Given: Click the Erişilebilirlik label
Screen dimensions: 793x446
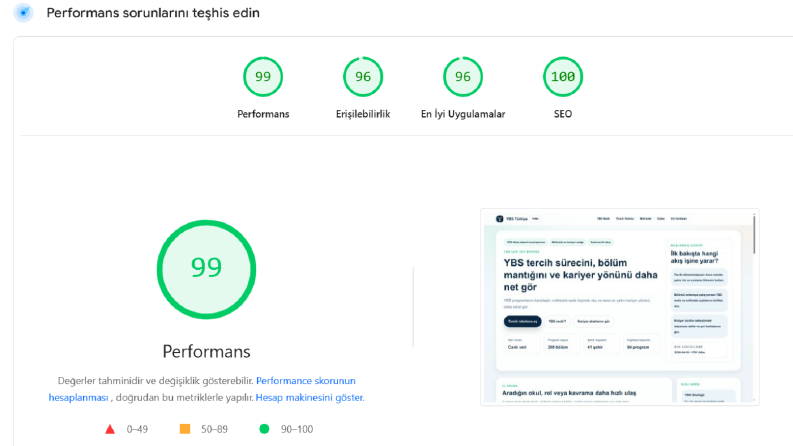Looking at the screenshot, I should 363,114.
